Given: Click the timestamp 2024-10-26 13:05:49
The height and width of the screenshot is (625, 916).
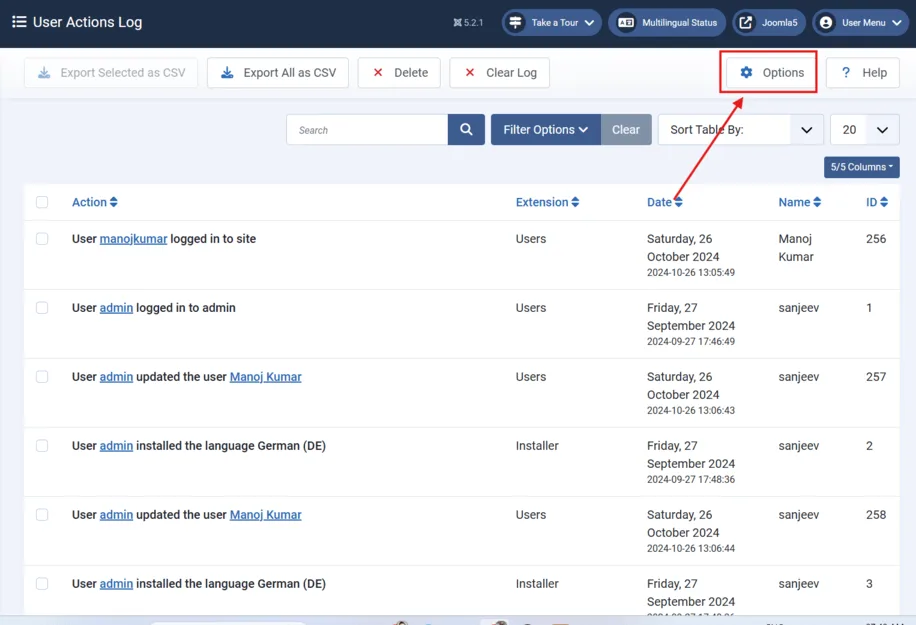Looking at the screenshot, I should coord(691,273).
